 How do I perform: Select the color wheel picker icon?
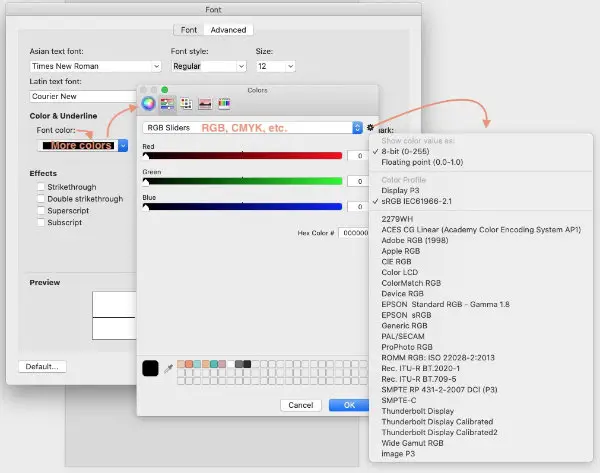coord(148,103)
